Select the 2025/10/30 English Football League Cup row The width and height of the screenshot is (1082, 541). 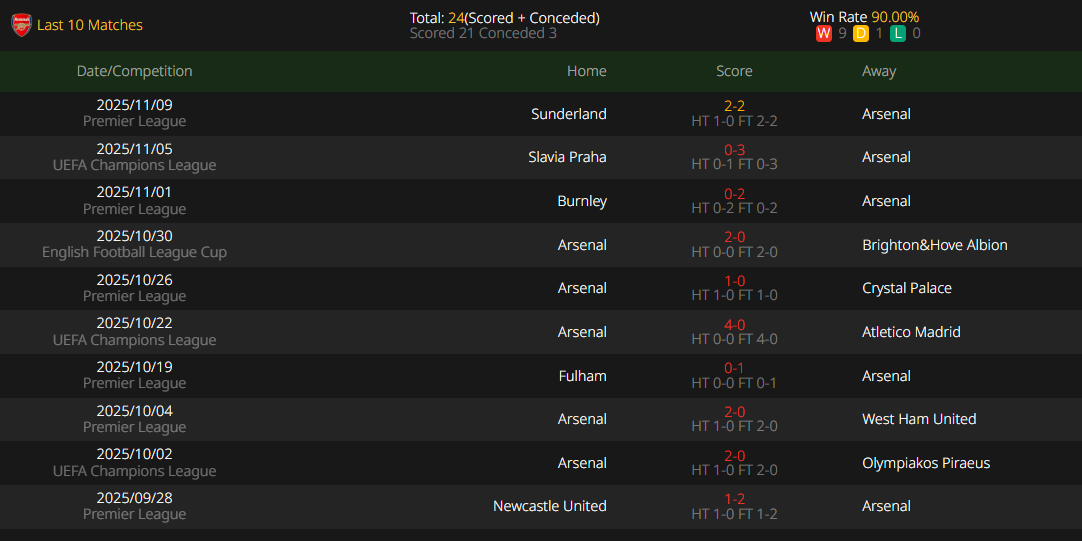(x=134, y=244)
